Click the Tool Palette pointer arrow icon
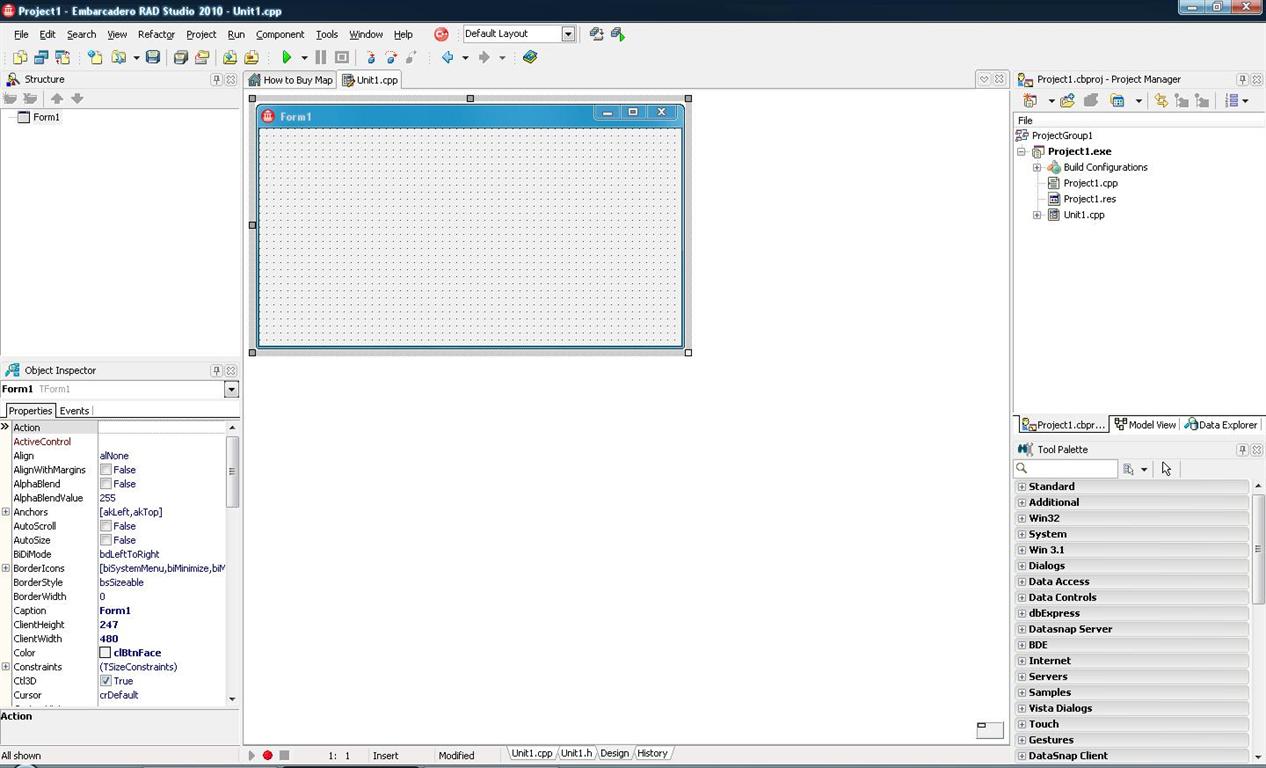Screen dimensions: 1266x768 tap(1166, 469)
